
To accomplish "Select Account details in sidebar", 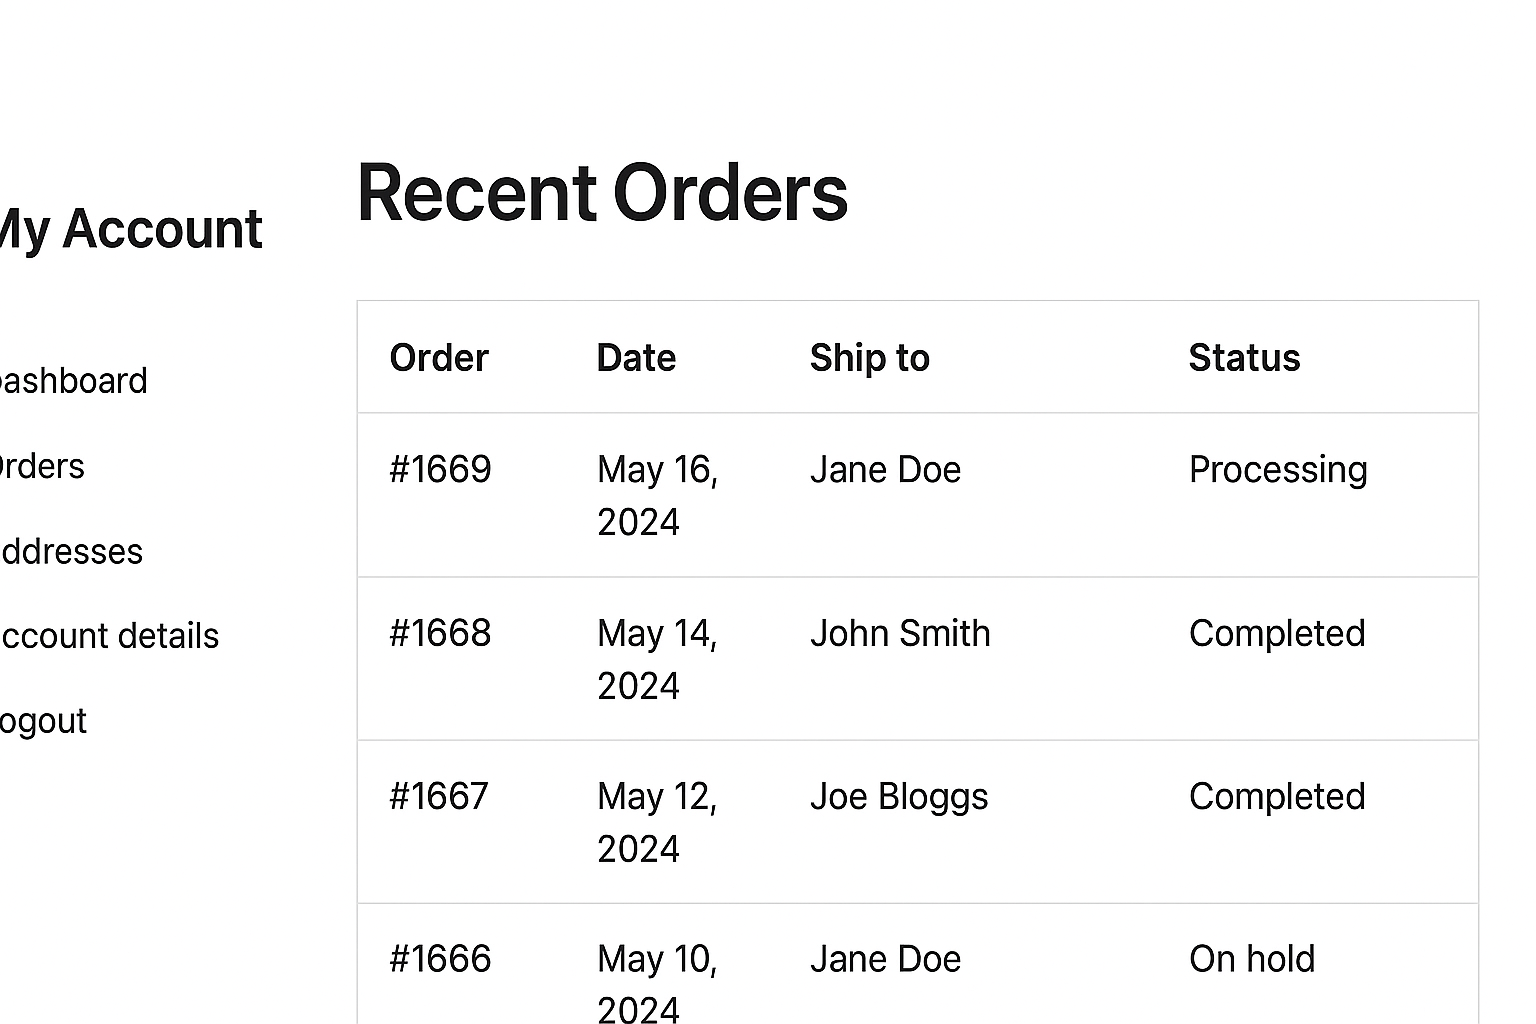I will [108, 636].
